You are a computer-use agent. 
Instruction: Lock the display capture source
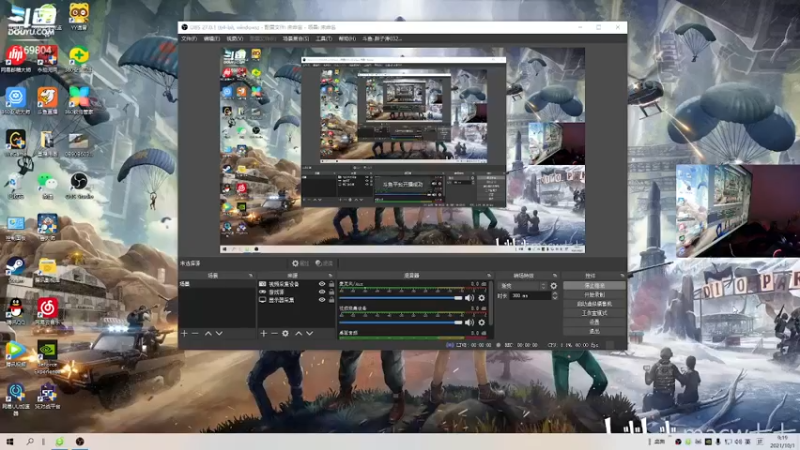point(332,300)
